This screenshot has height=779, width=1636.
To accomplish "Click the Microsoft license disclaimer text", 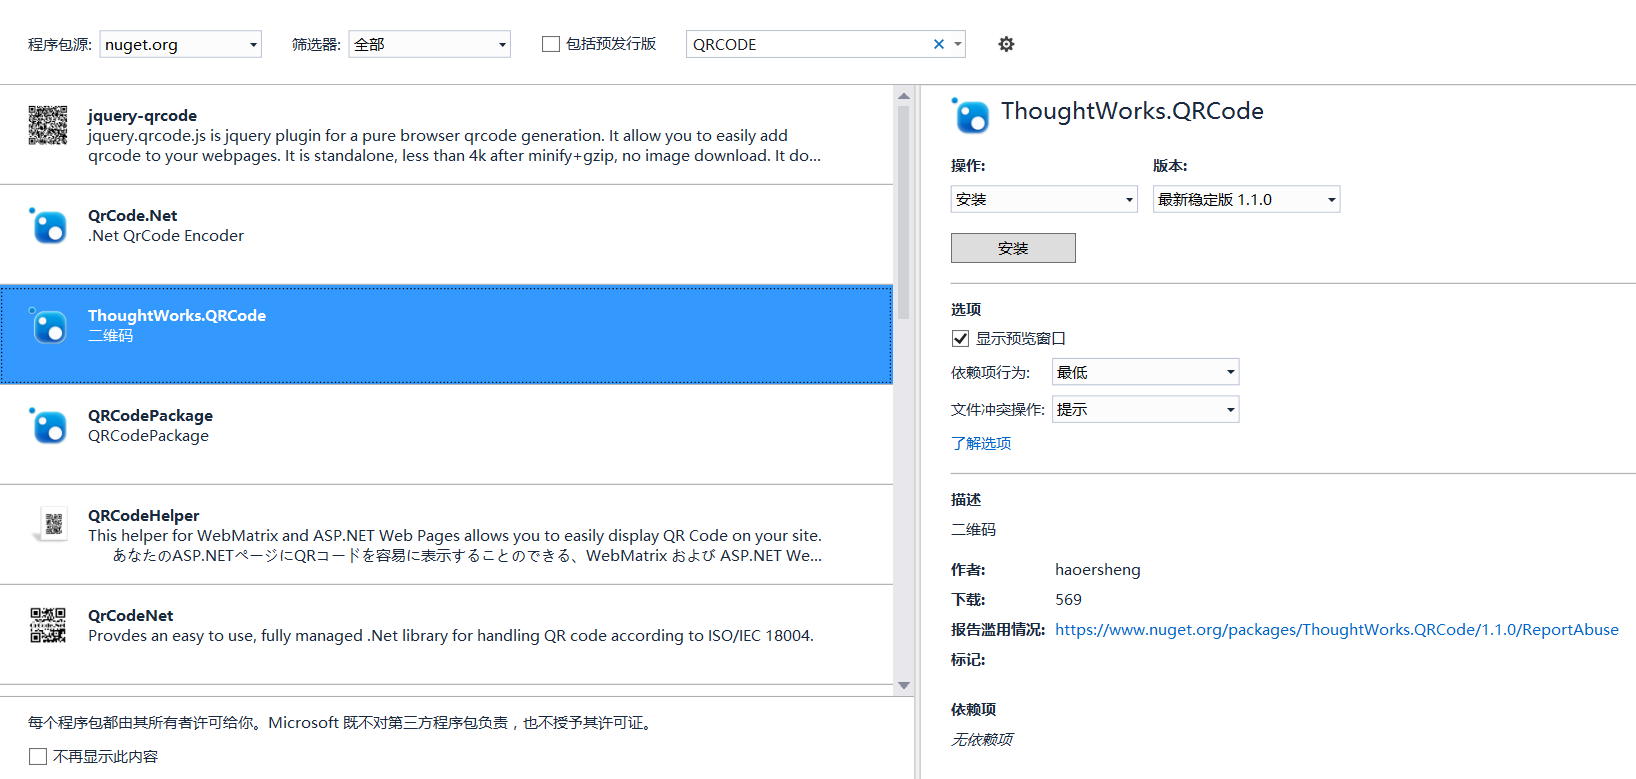I will 342,722.
